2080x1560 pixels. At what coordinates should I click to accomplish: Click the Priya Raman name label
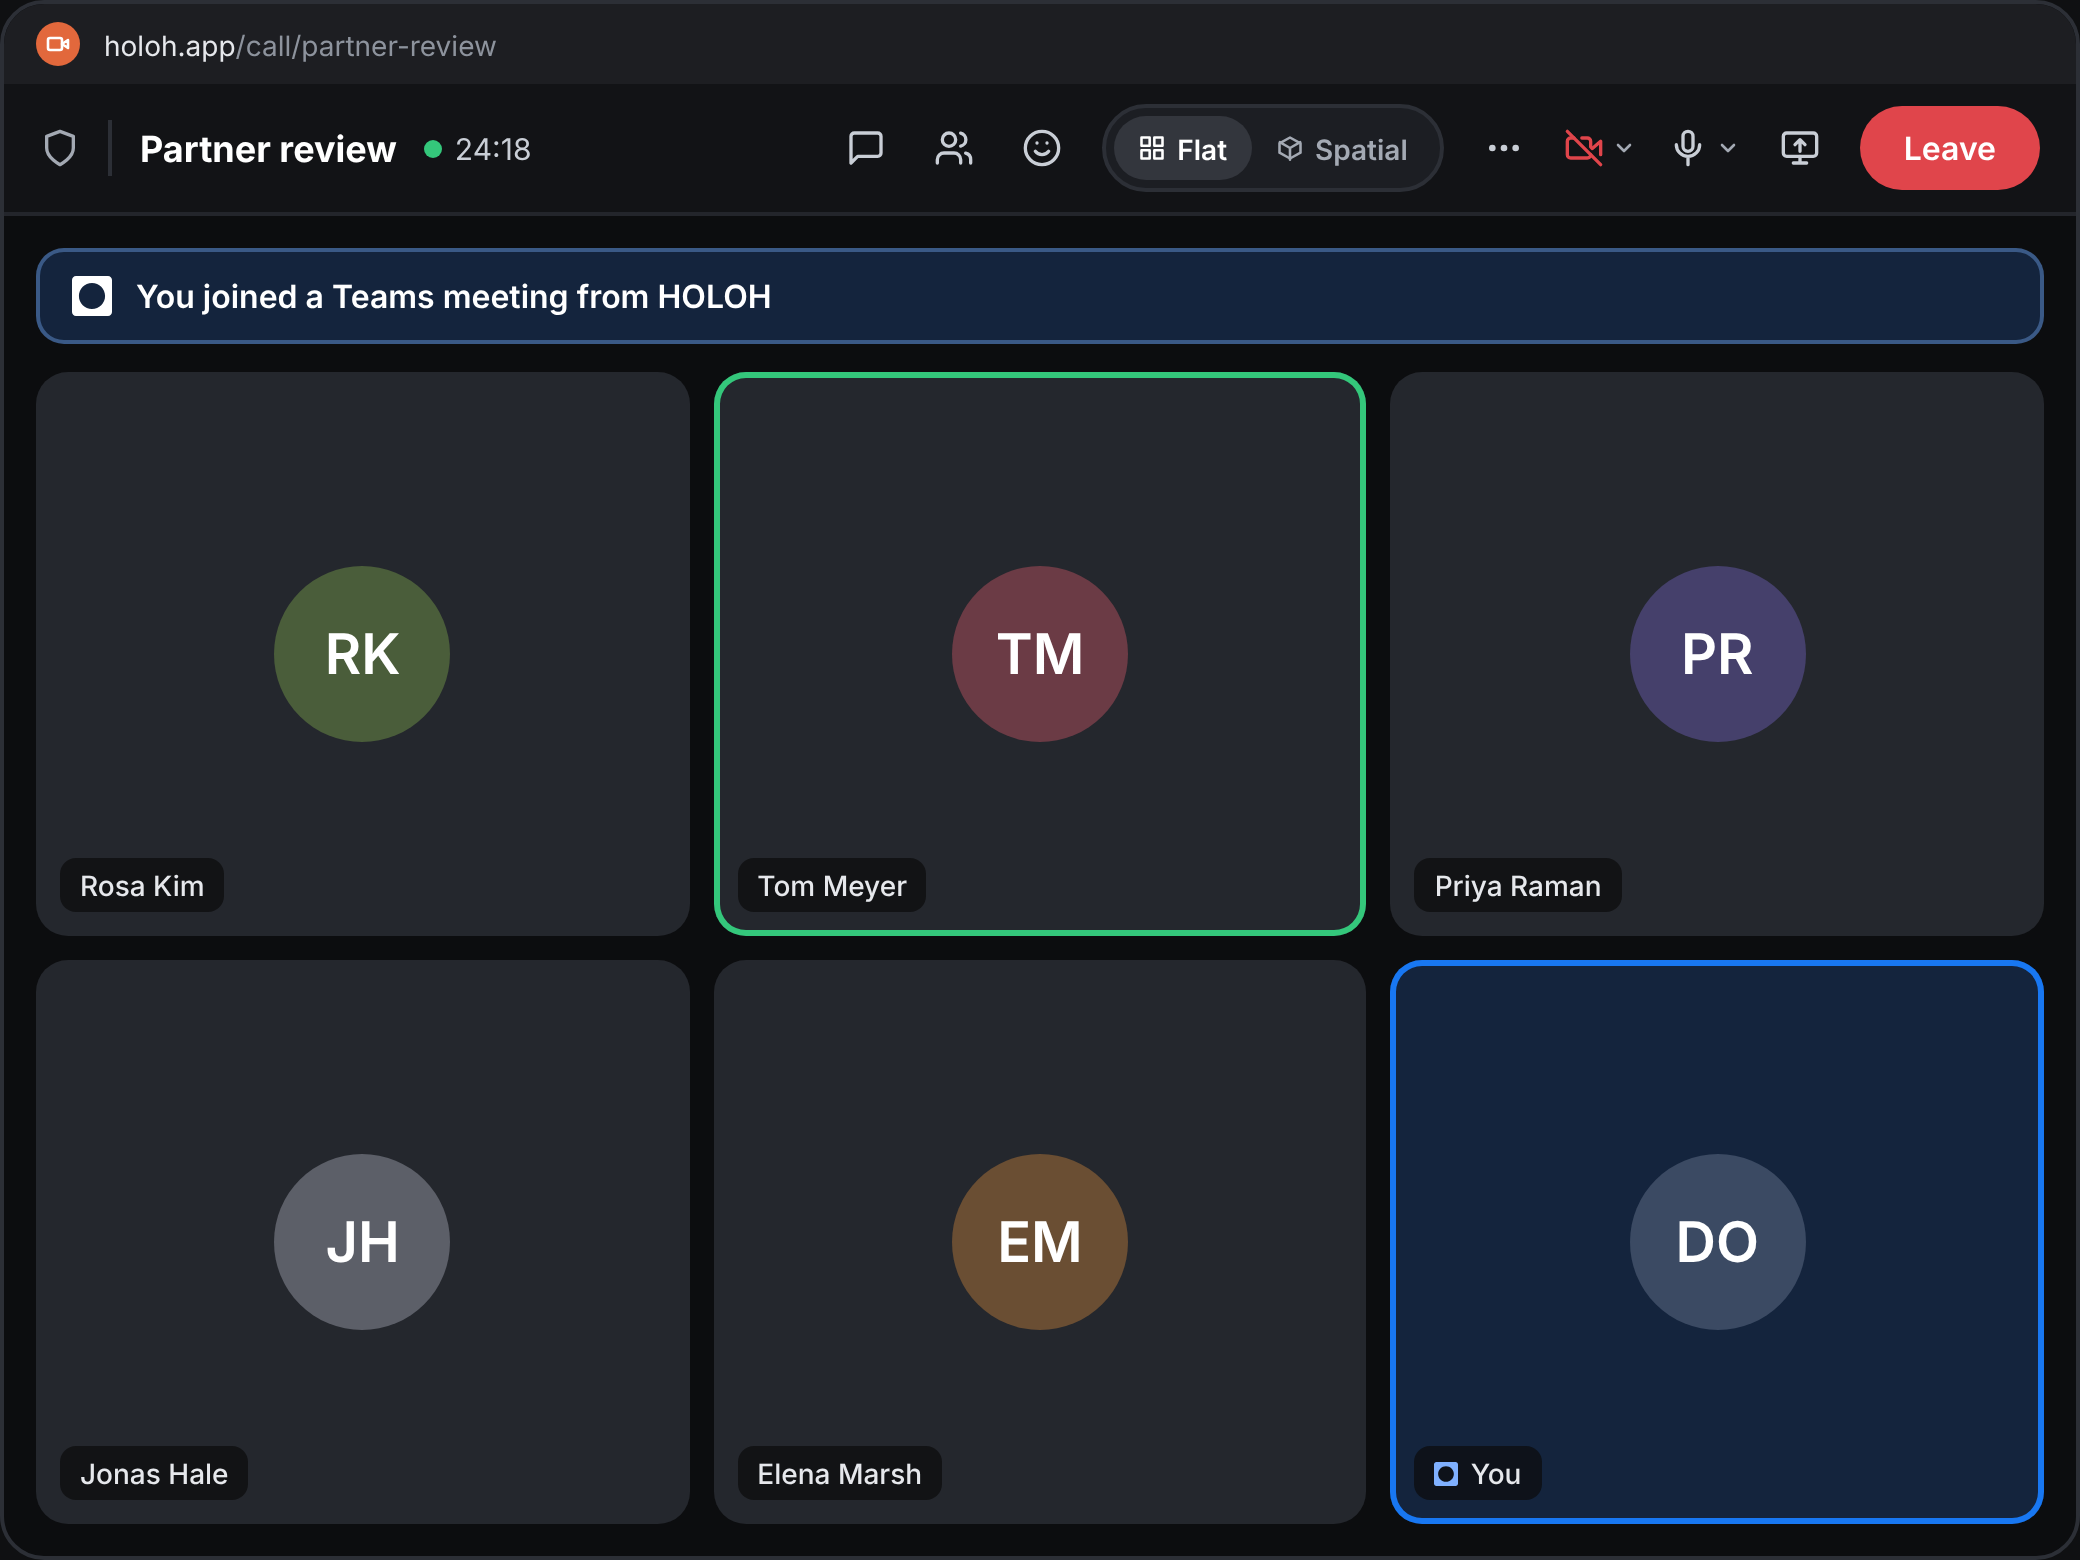click(x=1517, y=886)
